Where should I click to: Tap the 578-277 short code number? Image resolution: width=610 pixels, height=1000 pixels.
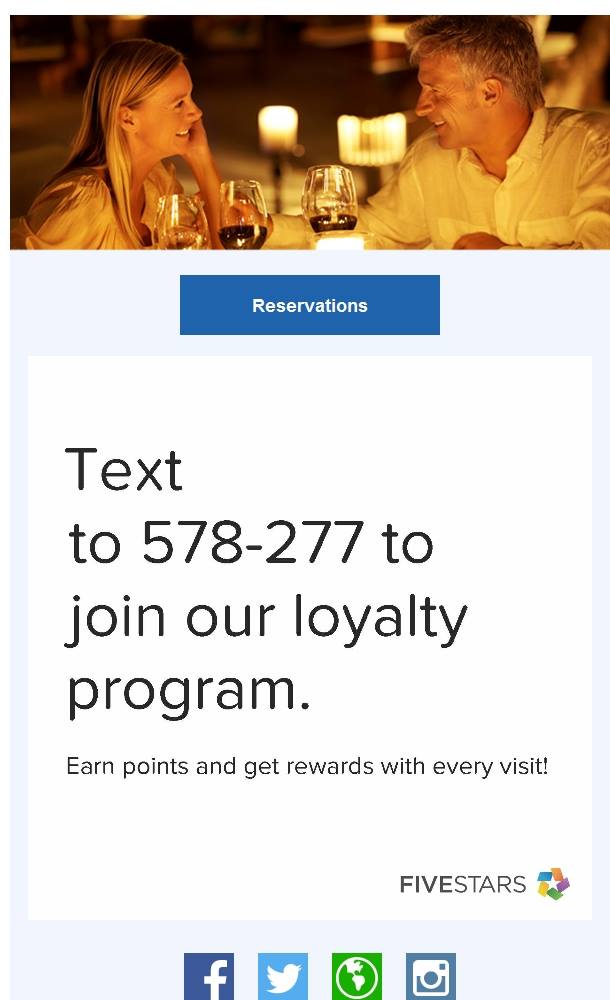pyautogui.click(x=251, y=543)
